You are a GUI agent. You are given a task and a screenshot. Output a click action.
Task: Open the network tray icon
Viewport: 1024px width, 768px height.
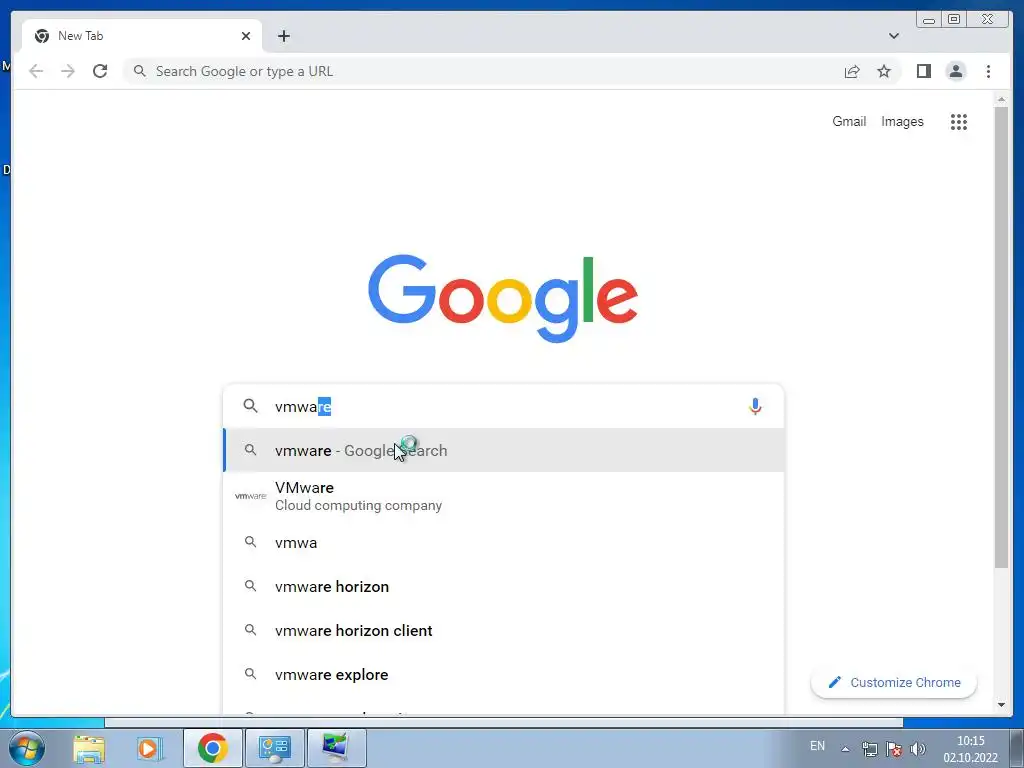[x=869, y=749]
